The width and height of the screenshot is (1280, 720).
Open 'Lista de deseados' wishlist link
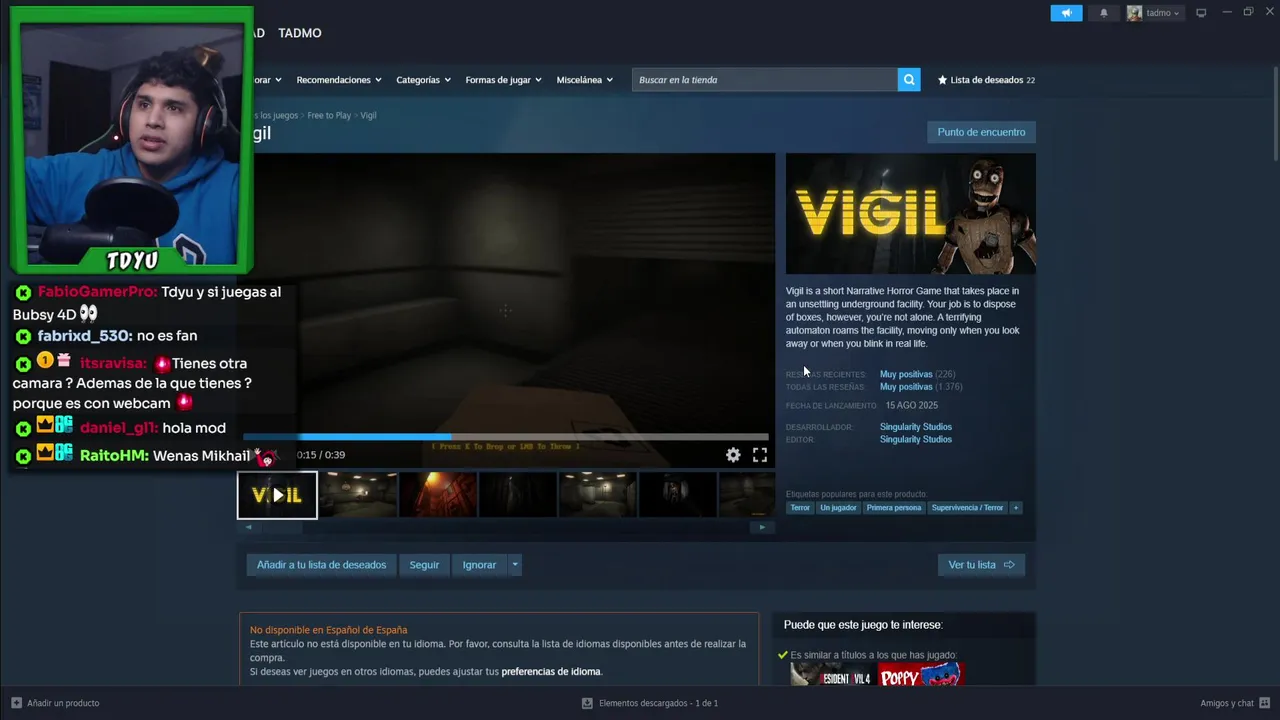[986, 80]
